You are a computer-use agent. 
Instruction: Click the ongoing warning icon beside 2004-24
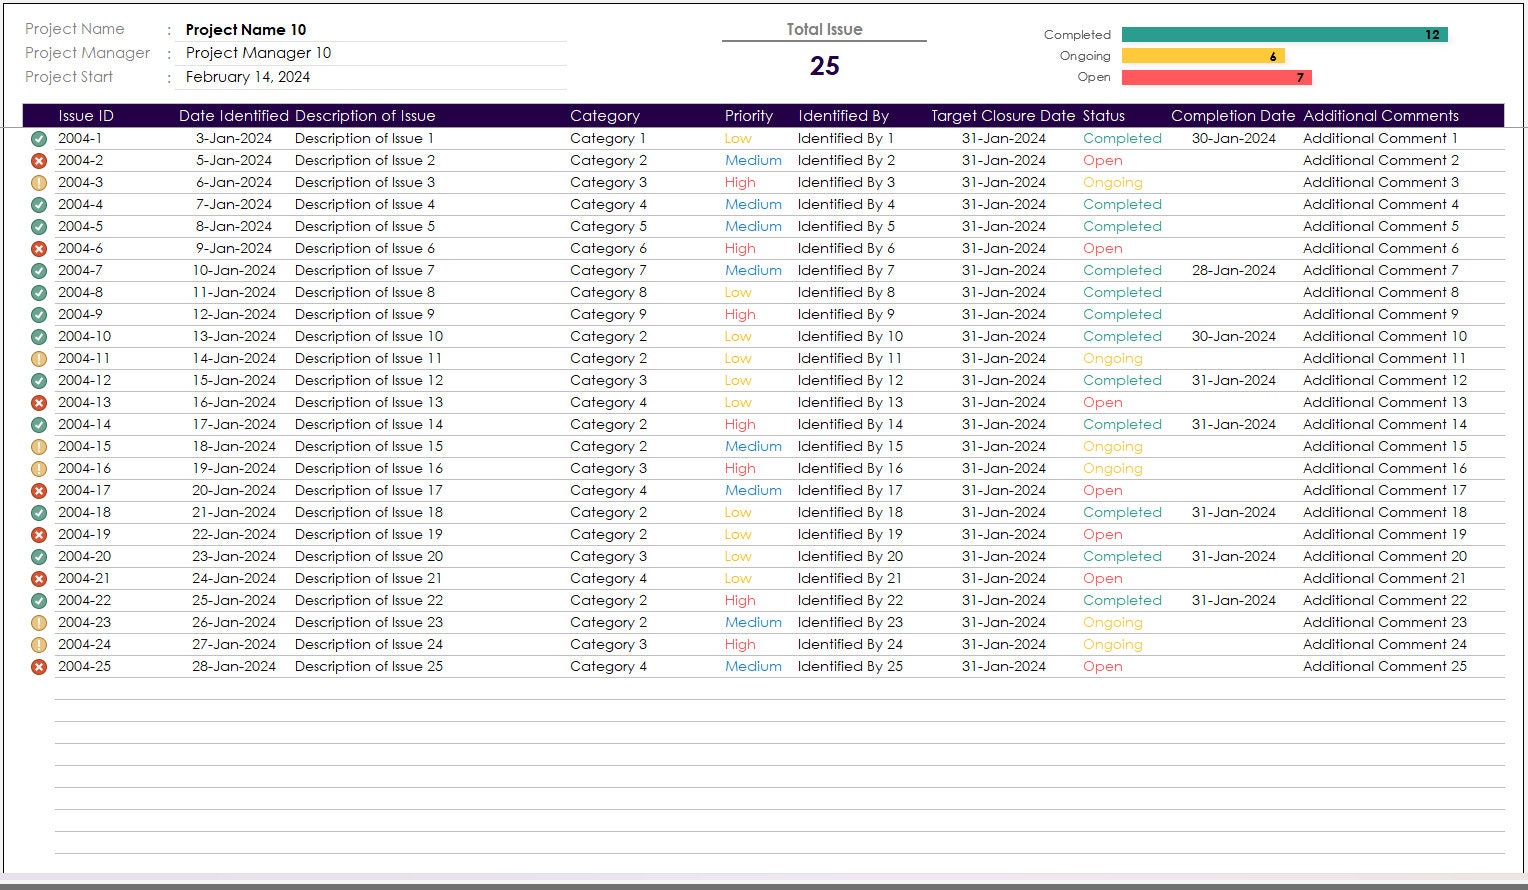[38, 644]
